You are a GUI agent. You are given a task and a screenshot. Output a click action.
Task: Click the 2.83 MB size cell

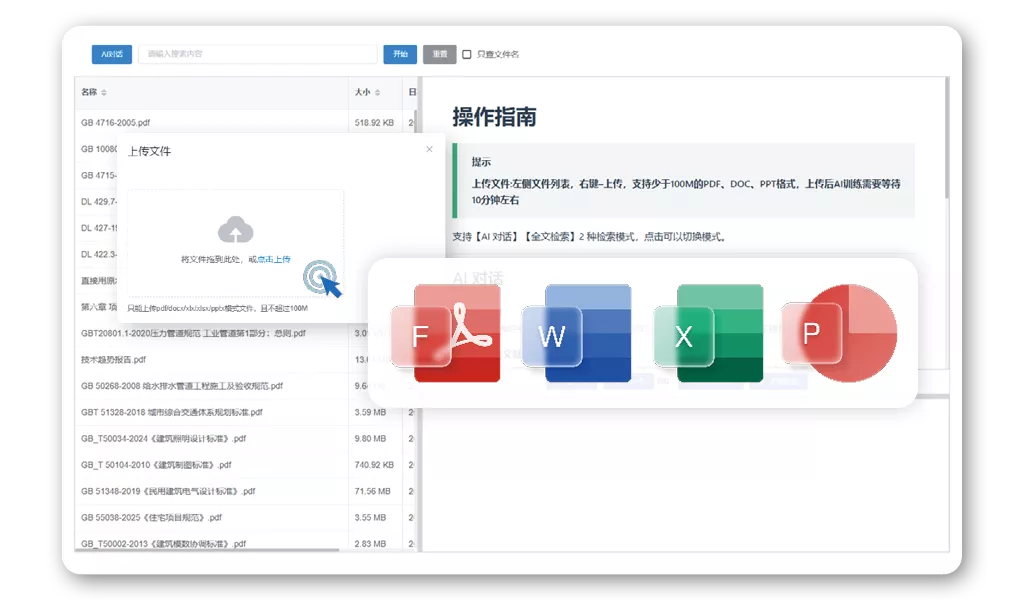coord(370,544)
